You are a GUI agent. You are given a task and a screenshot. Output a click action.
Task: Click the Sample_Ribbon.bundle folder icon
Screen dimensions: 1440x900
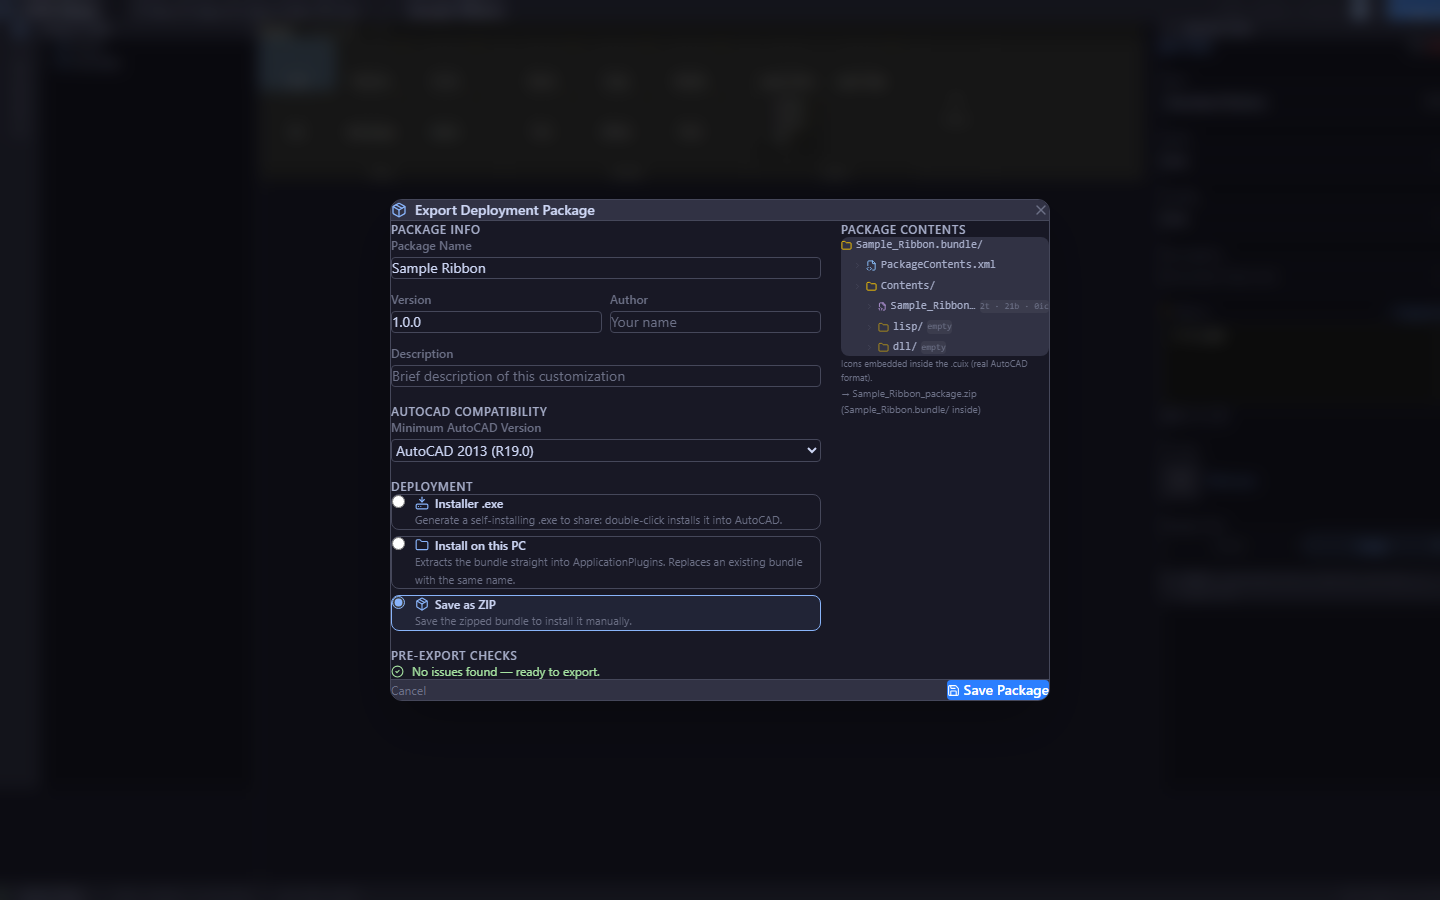846,245
